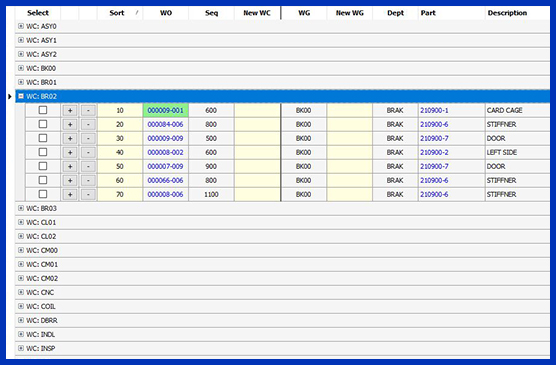Select the checkbox for work order 000008-006
This screenshot has height=365, width=556.
43,194
